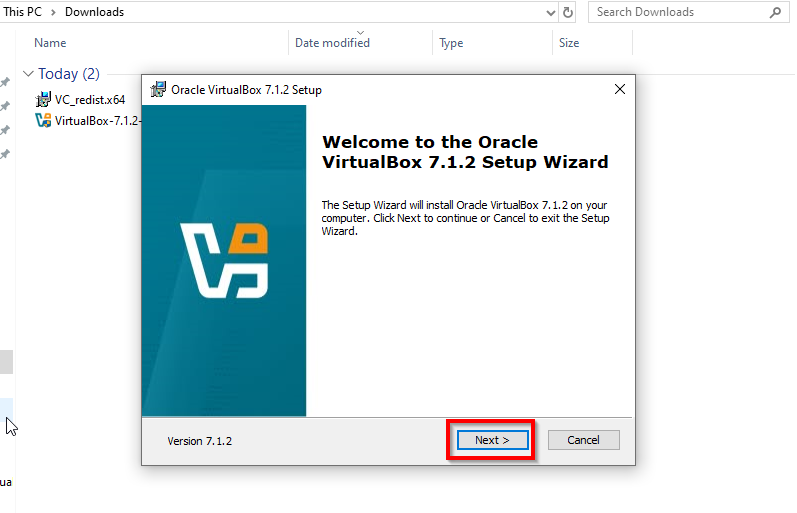Image resolution: width=797 pixels, height=513 pixels.
Task: Click the VirtualBox-7.1.2 file name
Action: click(98, 120)
